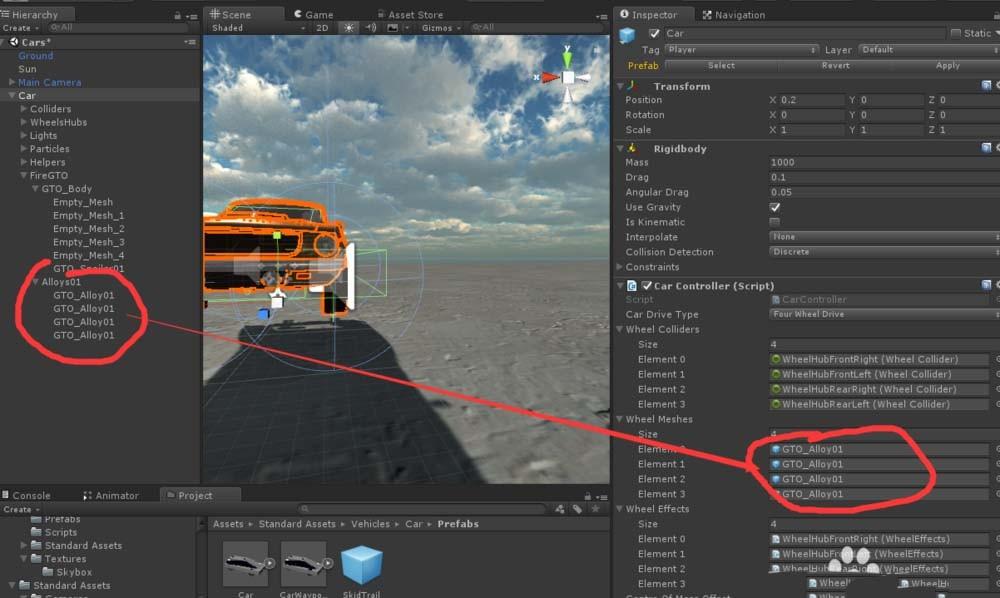Toggle scene lighting in the Scene view toolbar
The width and height of the screenshot is (1000, 598).
347,28
